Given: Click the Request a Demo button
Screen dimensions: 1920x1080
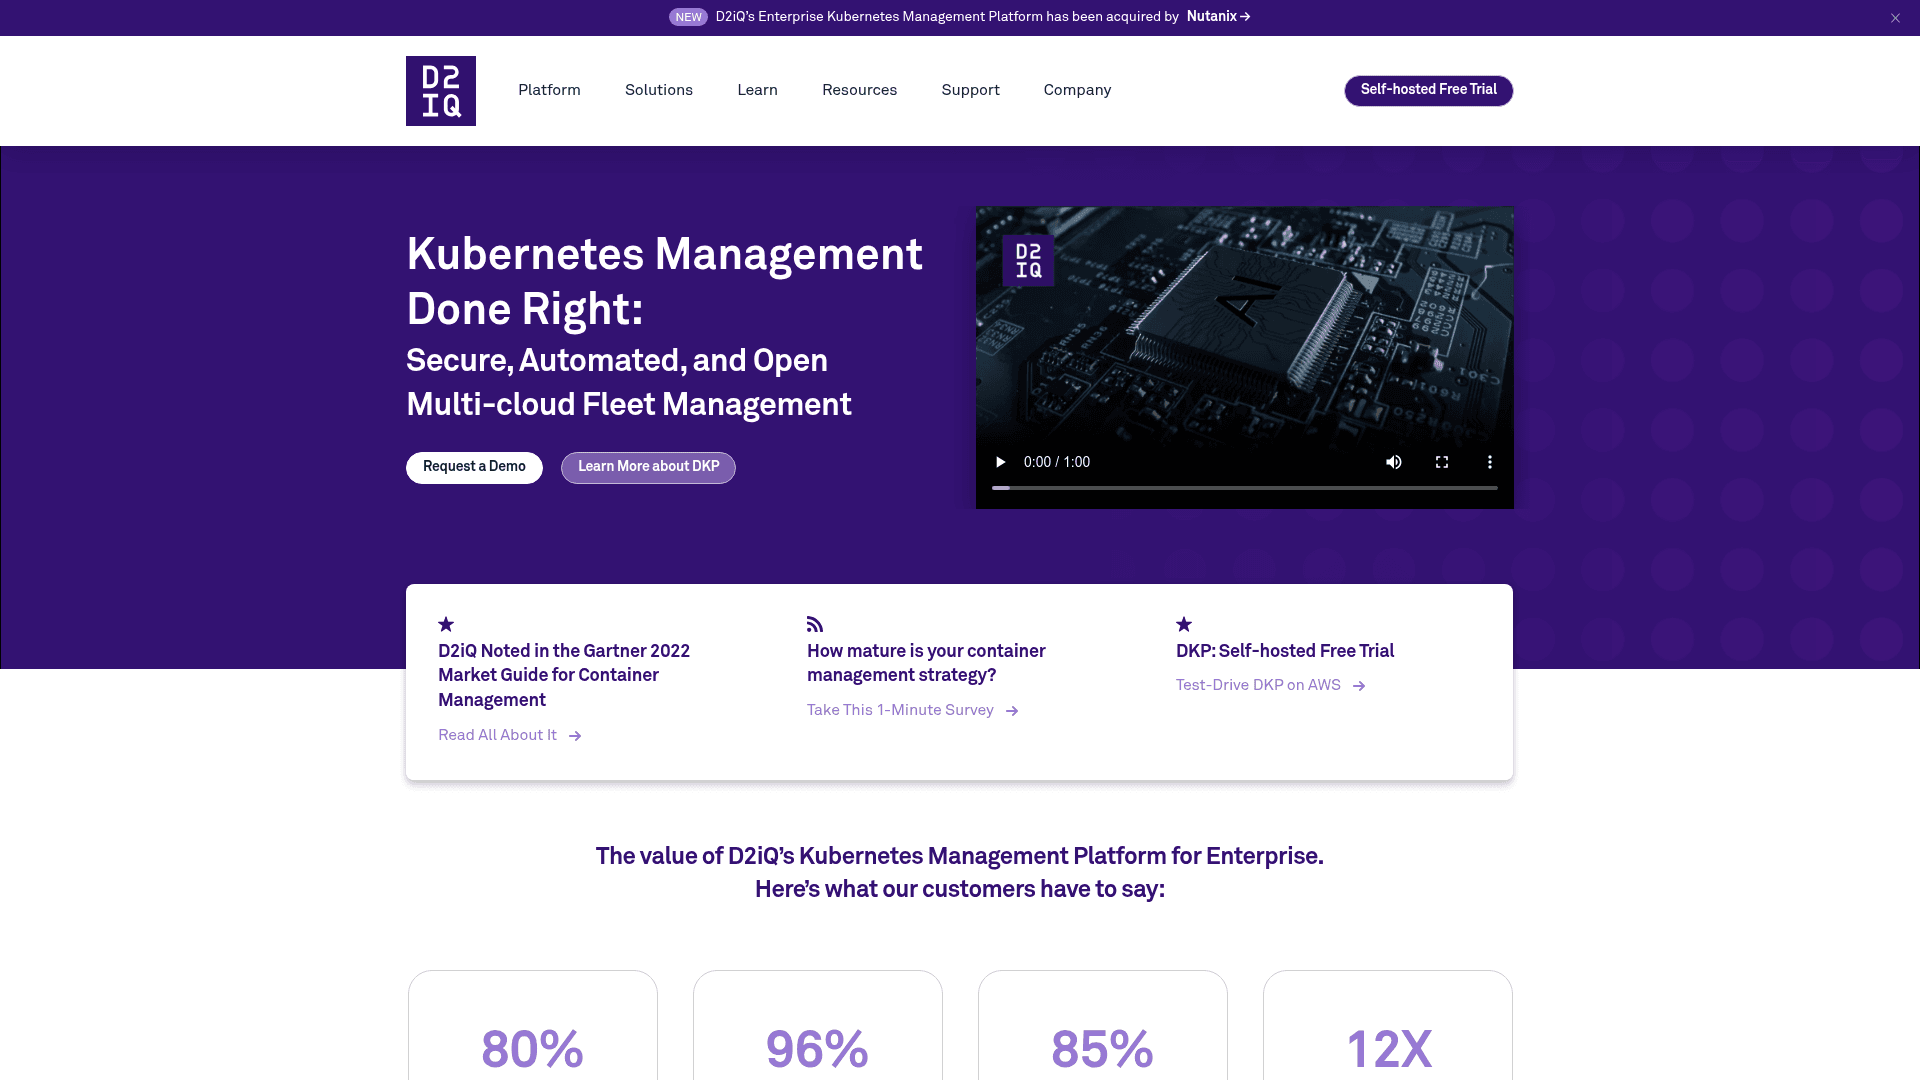Looking at the screenshot, I should click(x=474, y=467).
